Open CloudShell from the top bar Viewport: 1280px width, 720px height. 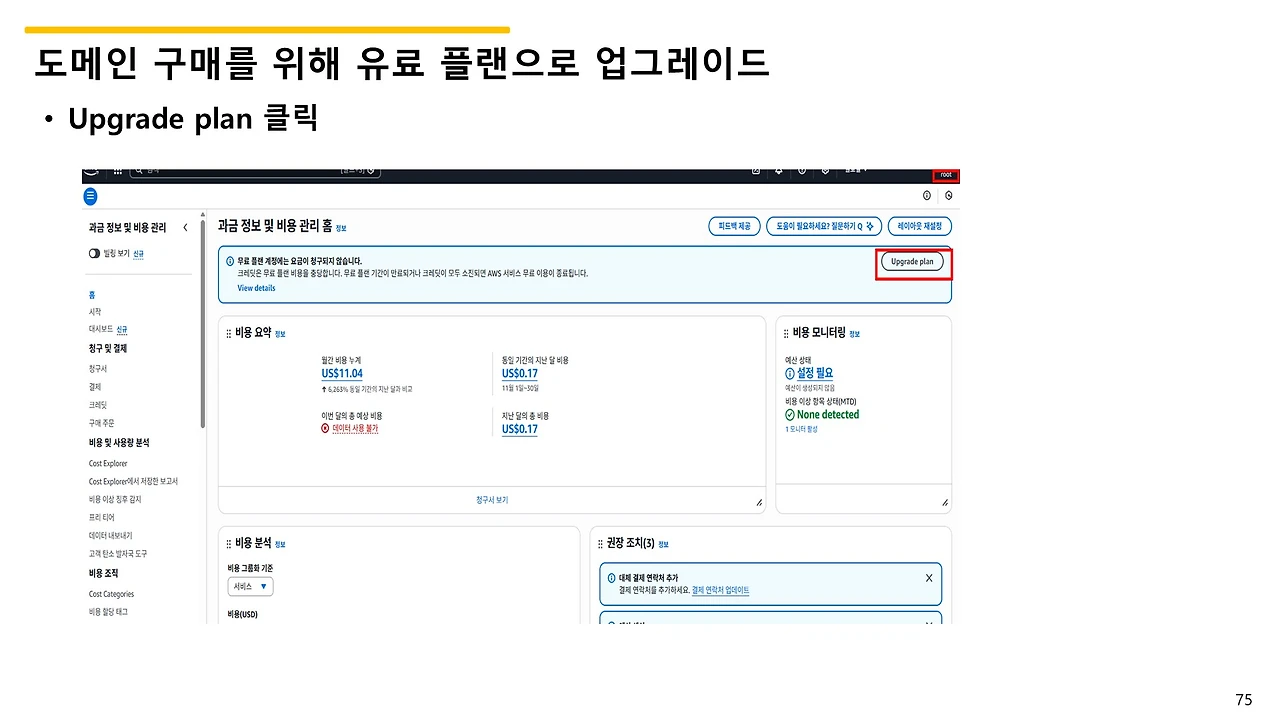click(x=756, y=171)
